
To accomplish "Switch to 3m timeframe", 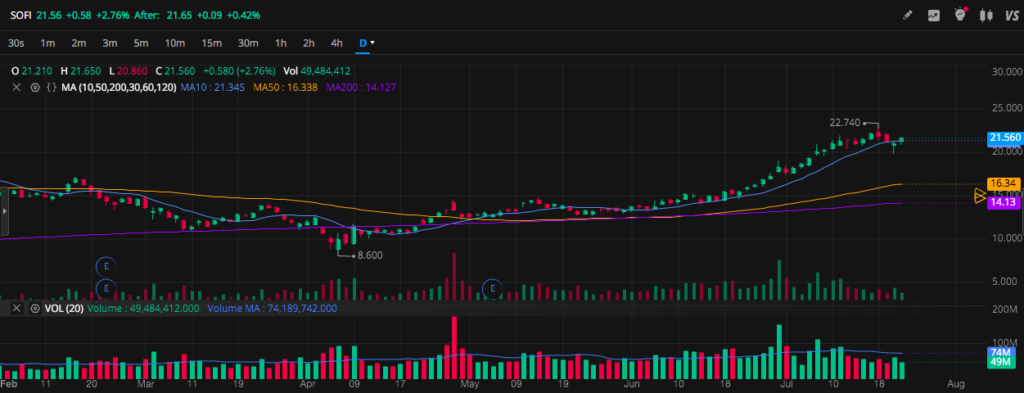I will [x=110, y=43].
